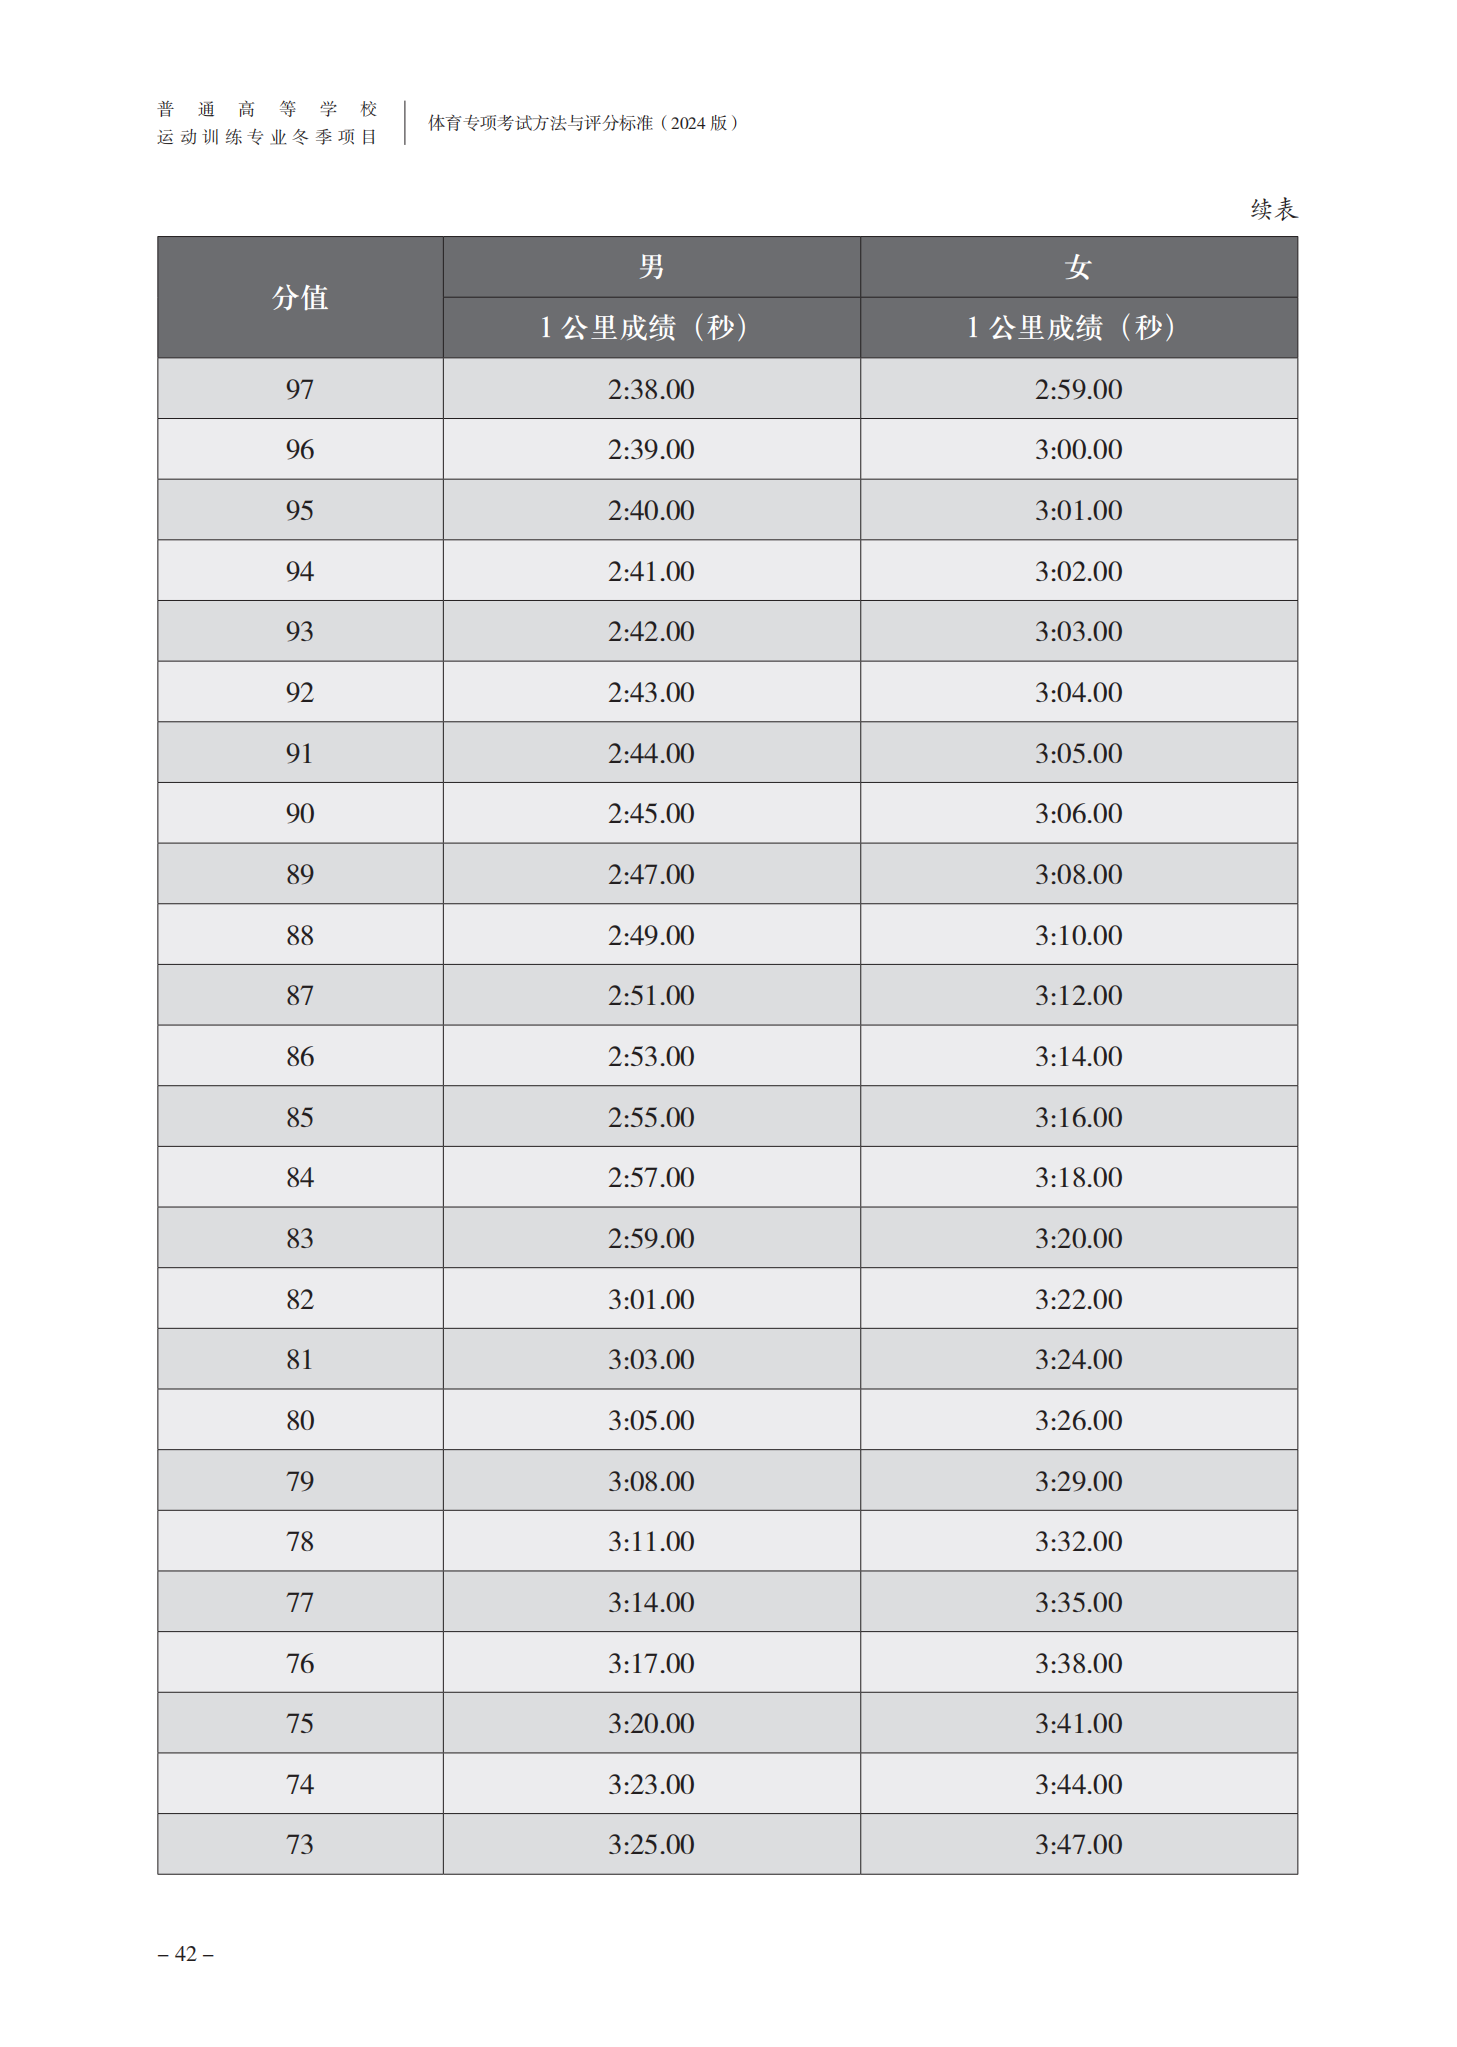Select the male time 2:38.00
The height and width of the screenshot is (2047, 1457).
pos(651,389)
